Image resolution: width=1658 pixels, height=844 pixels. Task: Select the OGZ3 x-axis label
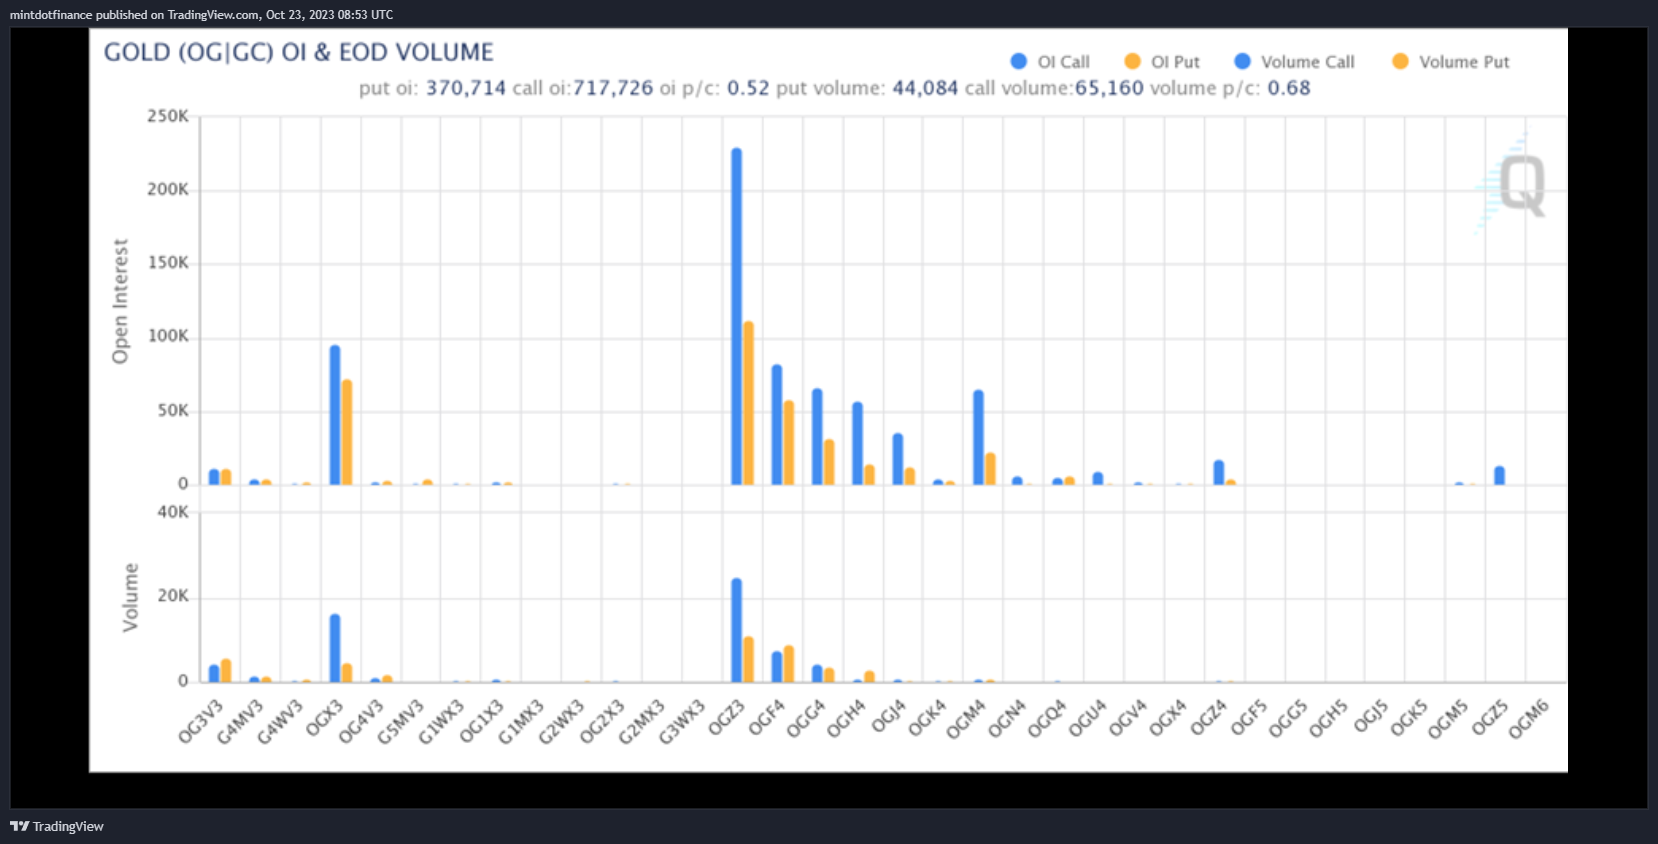tap(727, 719)
